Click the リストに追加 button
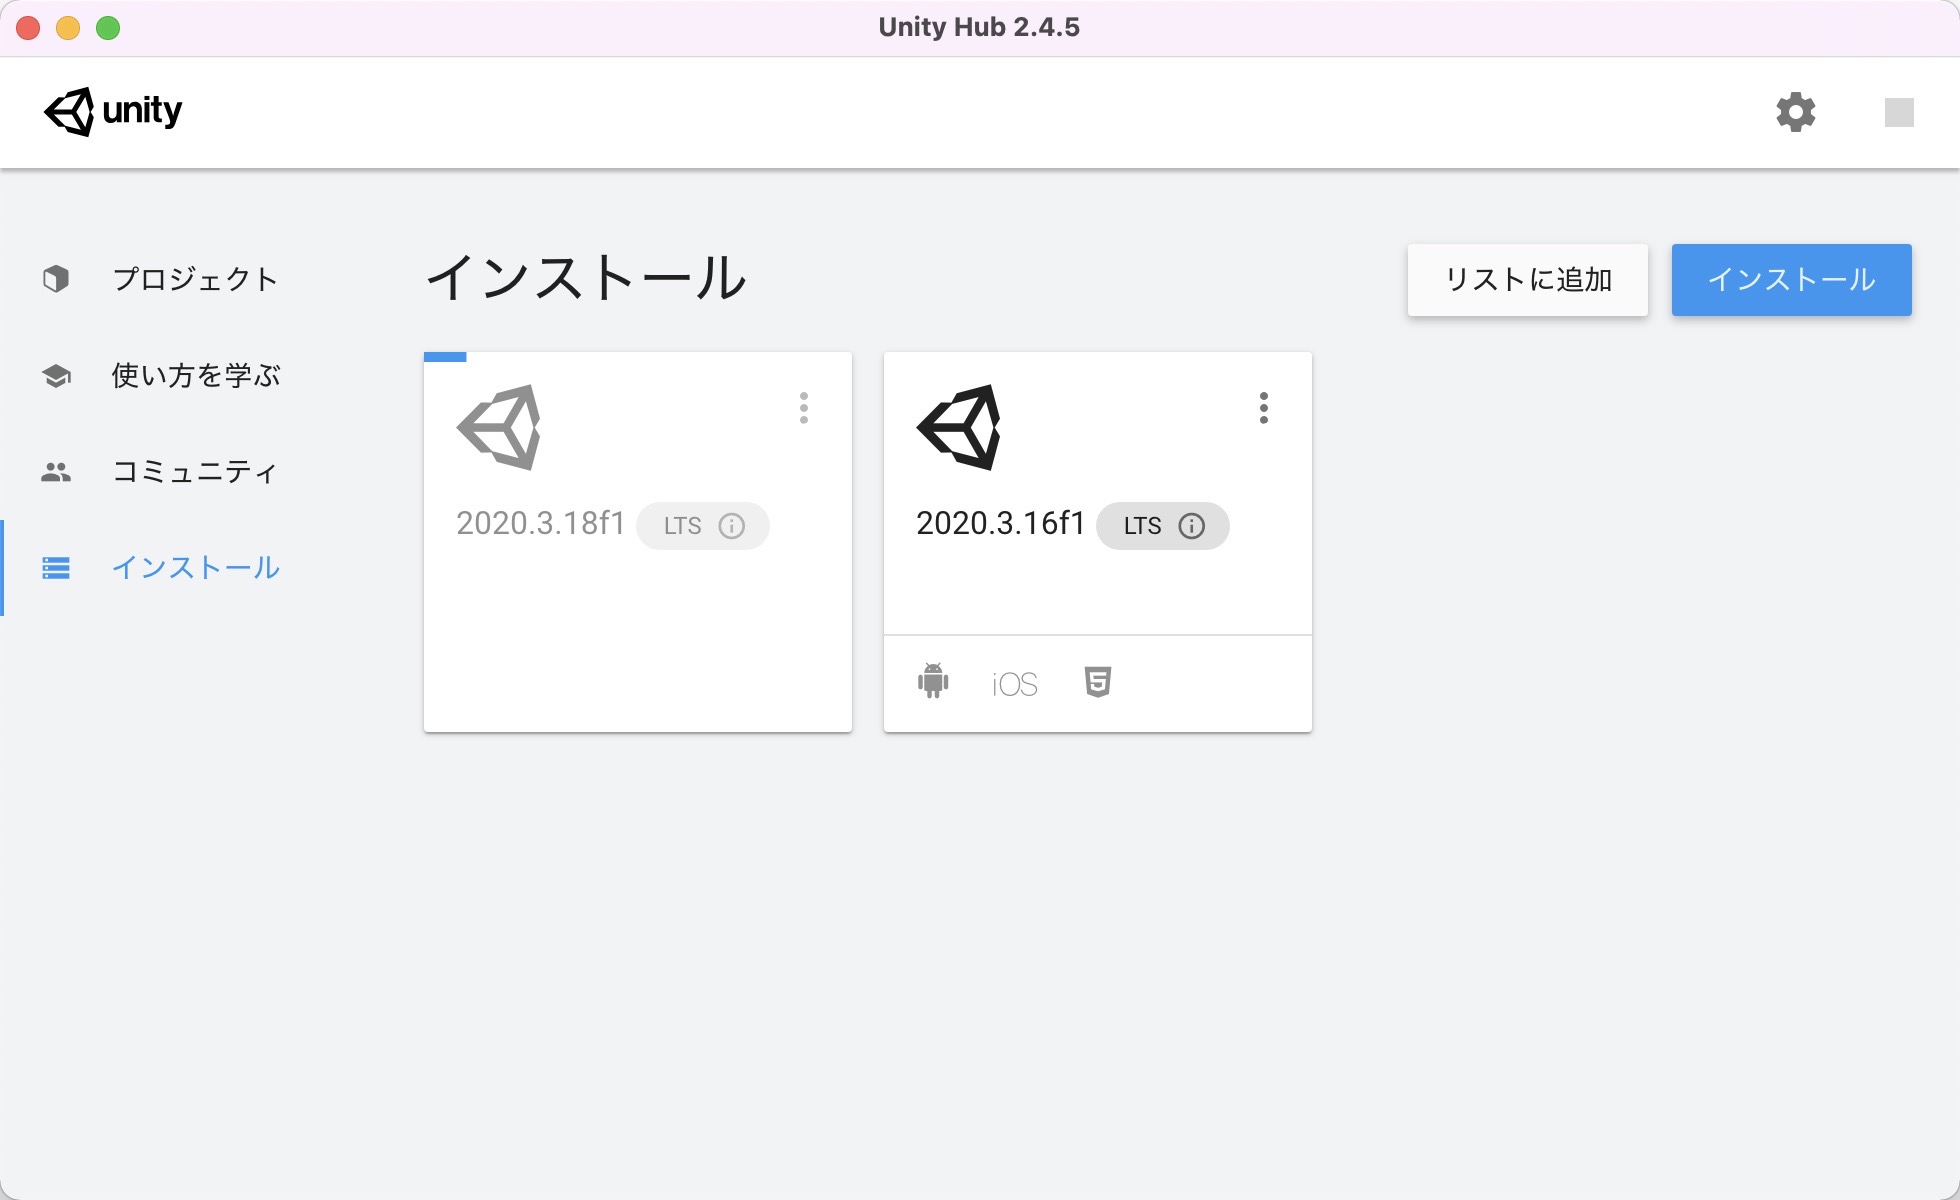 [x=1527, y=280]
